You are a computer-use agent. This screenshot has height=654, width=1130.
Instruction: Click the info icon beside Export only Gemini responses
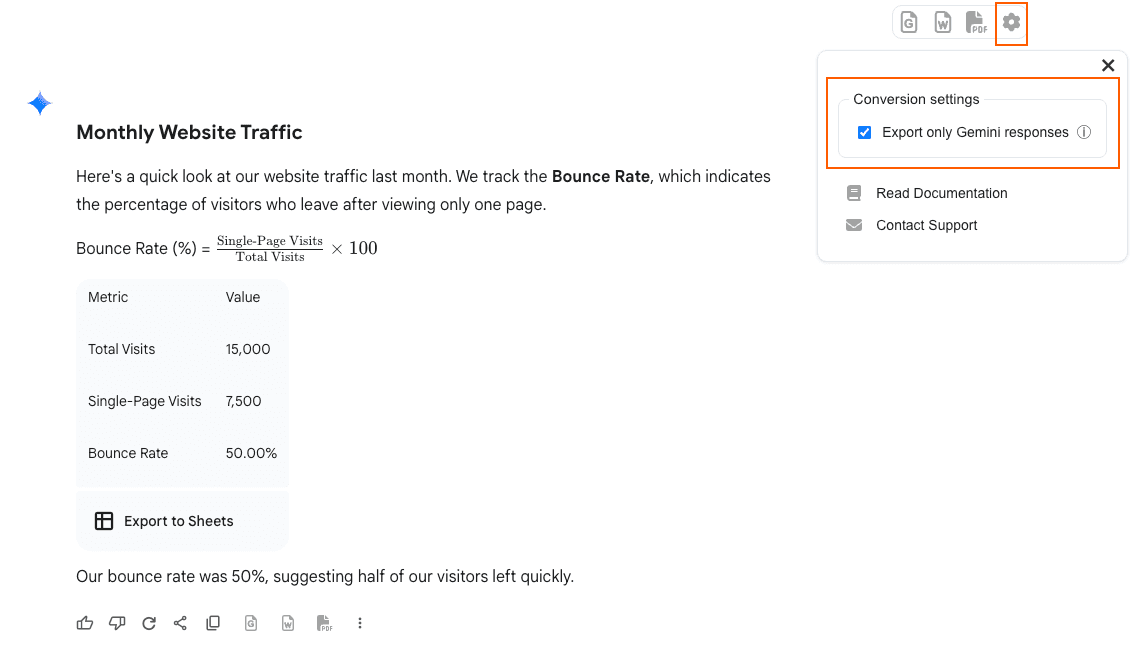pos(1084,132)
